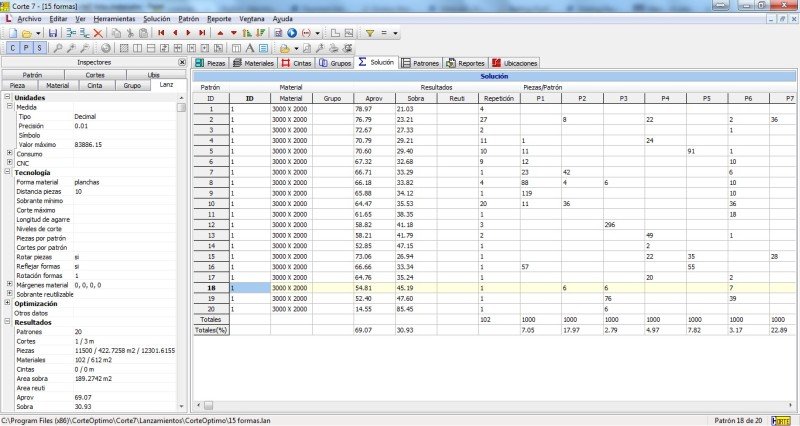Click the Aprov column header
The width and height of the screenshot is (800, 426).
(375, 98)
